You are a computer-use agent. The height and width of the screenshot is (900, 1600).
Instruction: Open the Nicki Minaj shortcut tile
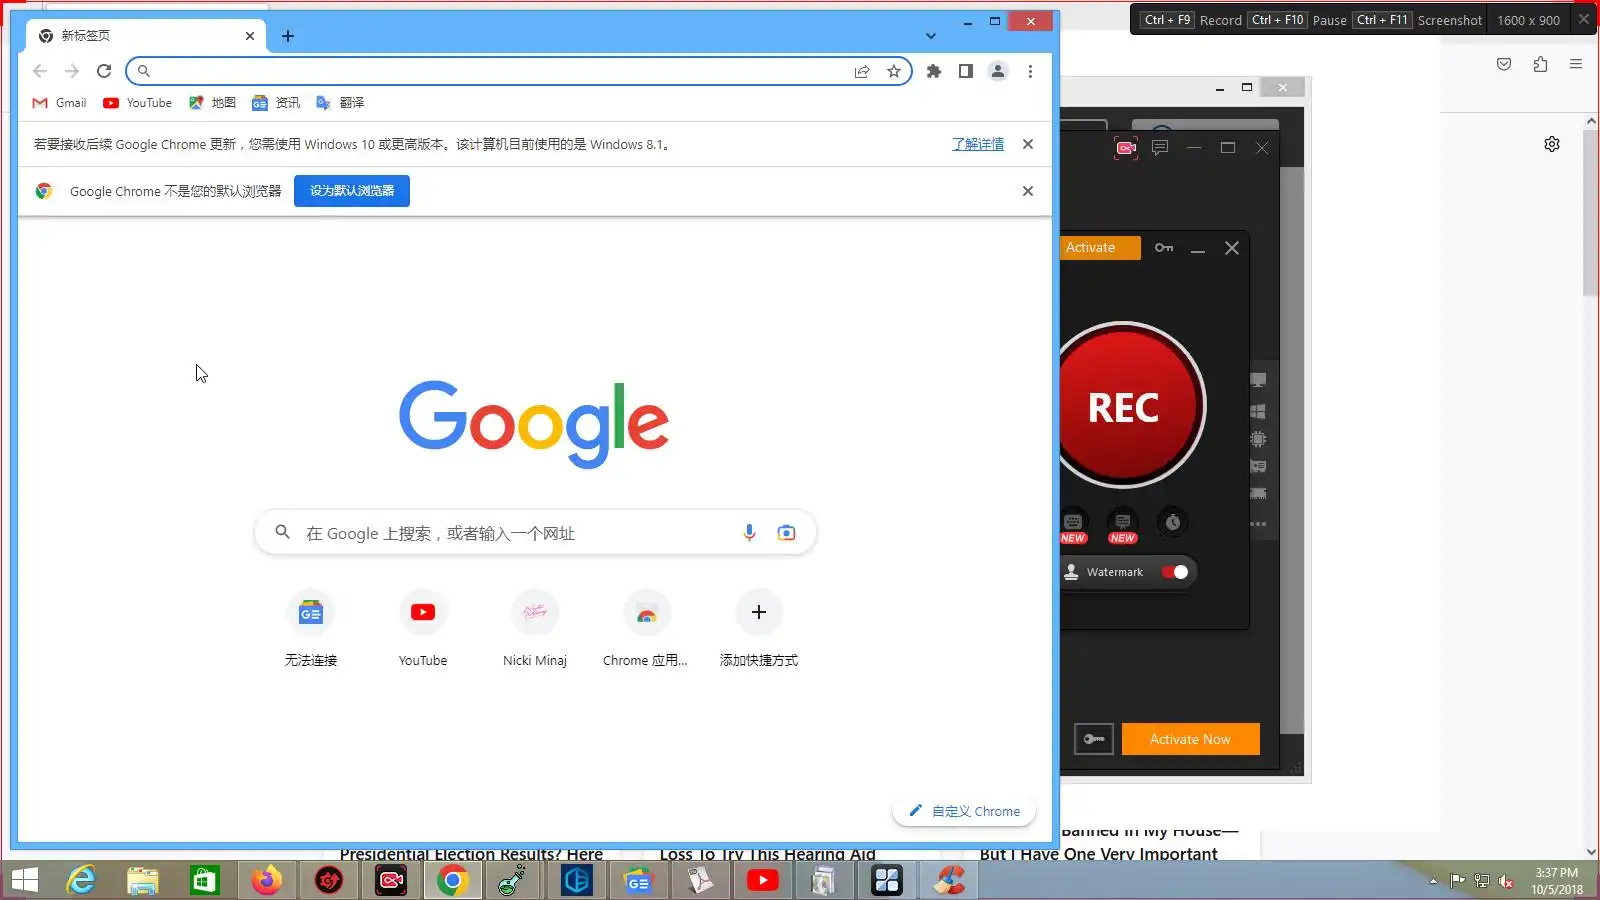535,628
